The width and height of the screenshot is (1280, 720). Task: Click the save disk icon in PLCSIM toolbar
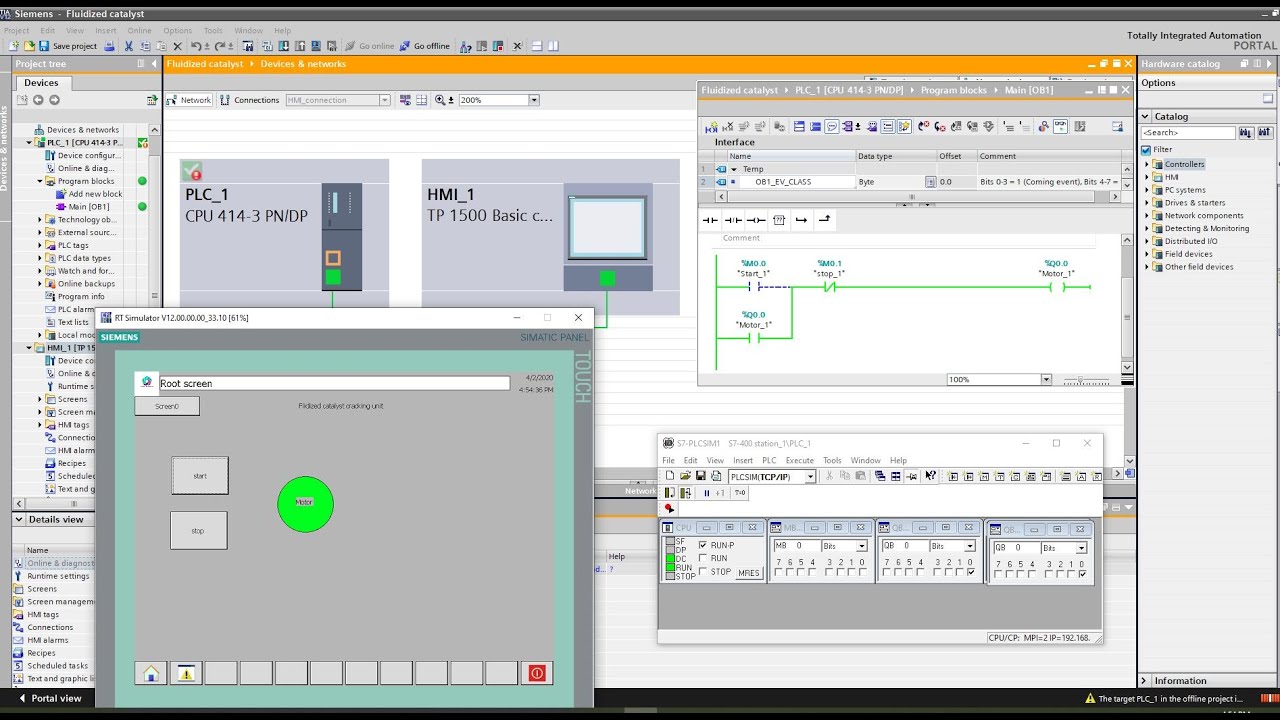[701, 476]
